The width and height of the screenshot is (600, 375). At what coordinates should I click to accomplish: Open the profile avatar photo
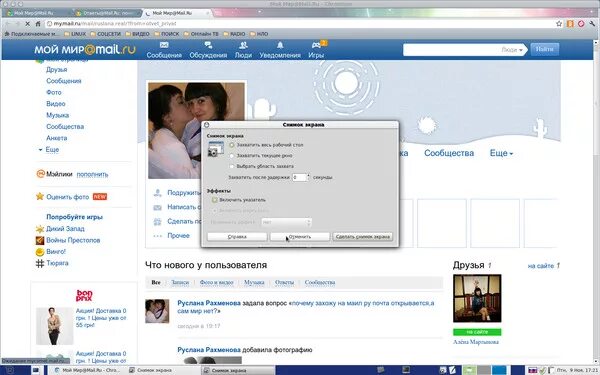click(196, 130)
